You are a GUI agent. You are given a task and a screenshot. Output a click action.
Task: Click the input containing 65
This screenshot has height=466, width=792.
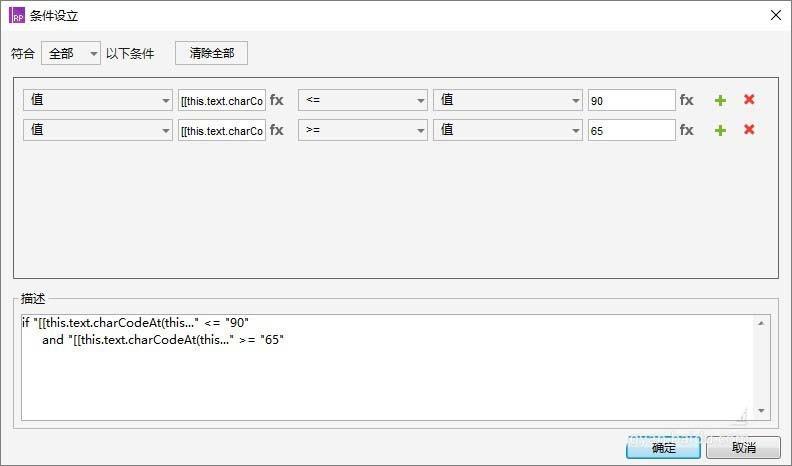click(x=631, y=130)
